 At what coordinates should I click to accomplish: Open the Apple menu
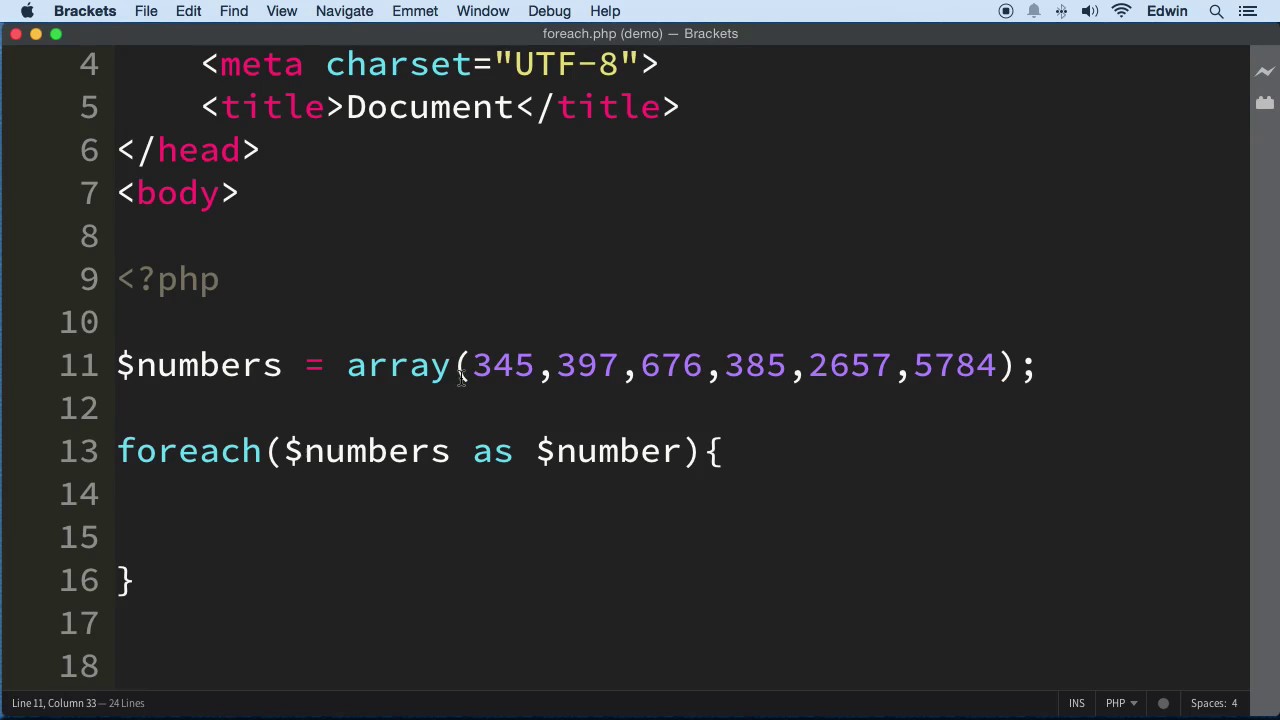click(x=27, y=11)
